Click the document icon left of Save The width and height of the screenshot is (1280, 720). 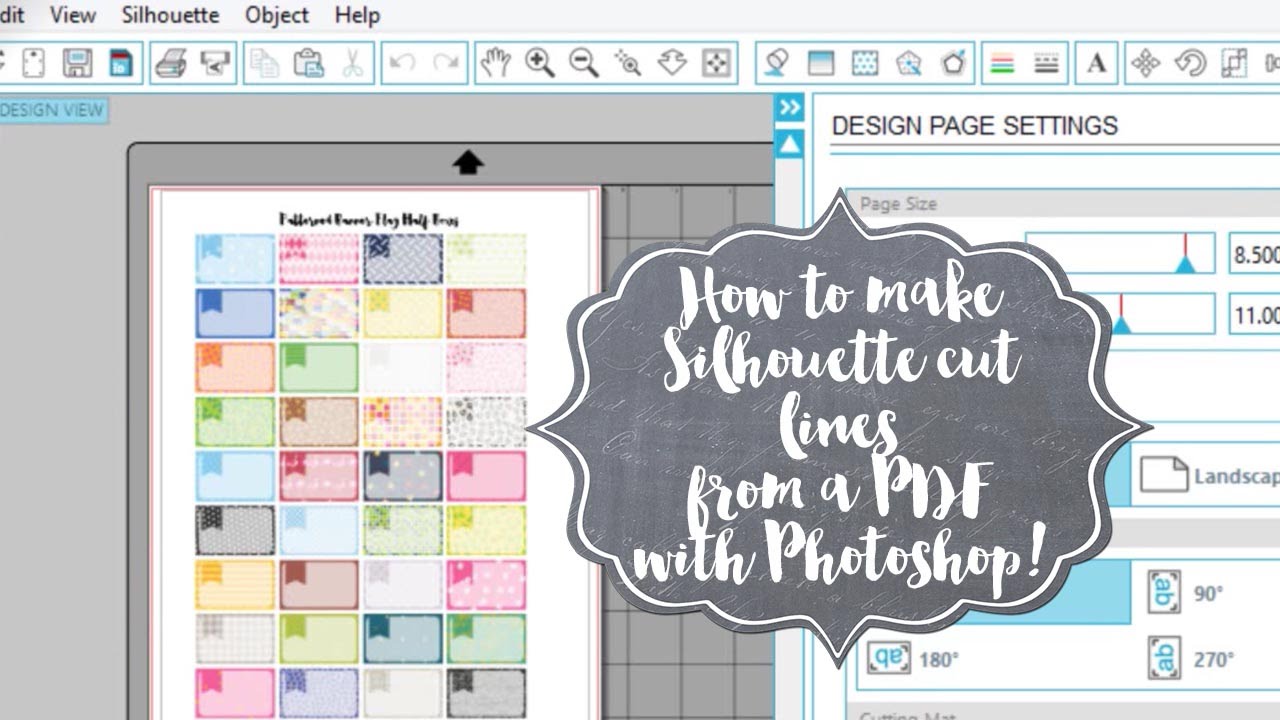tap(33, 63)
